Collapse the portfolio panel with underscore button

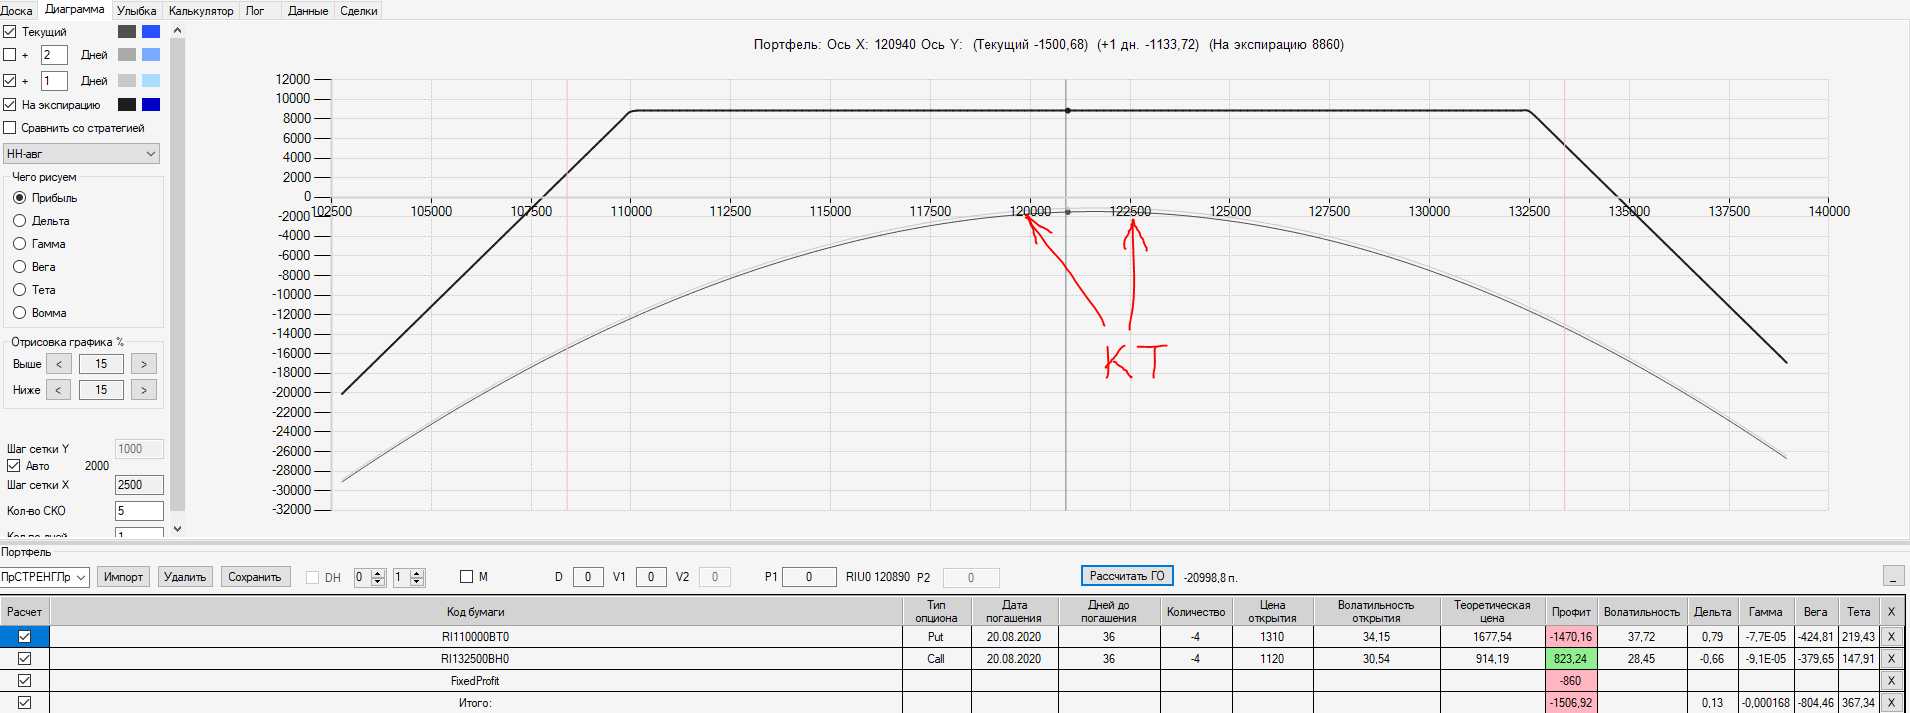point(1893,577)
